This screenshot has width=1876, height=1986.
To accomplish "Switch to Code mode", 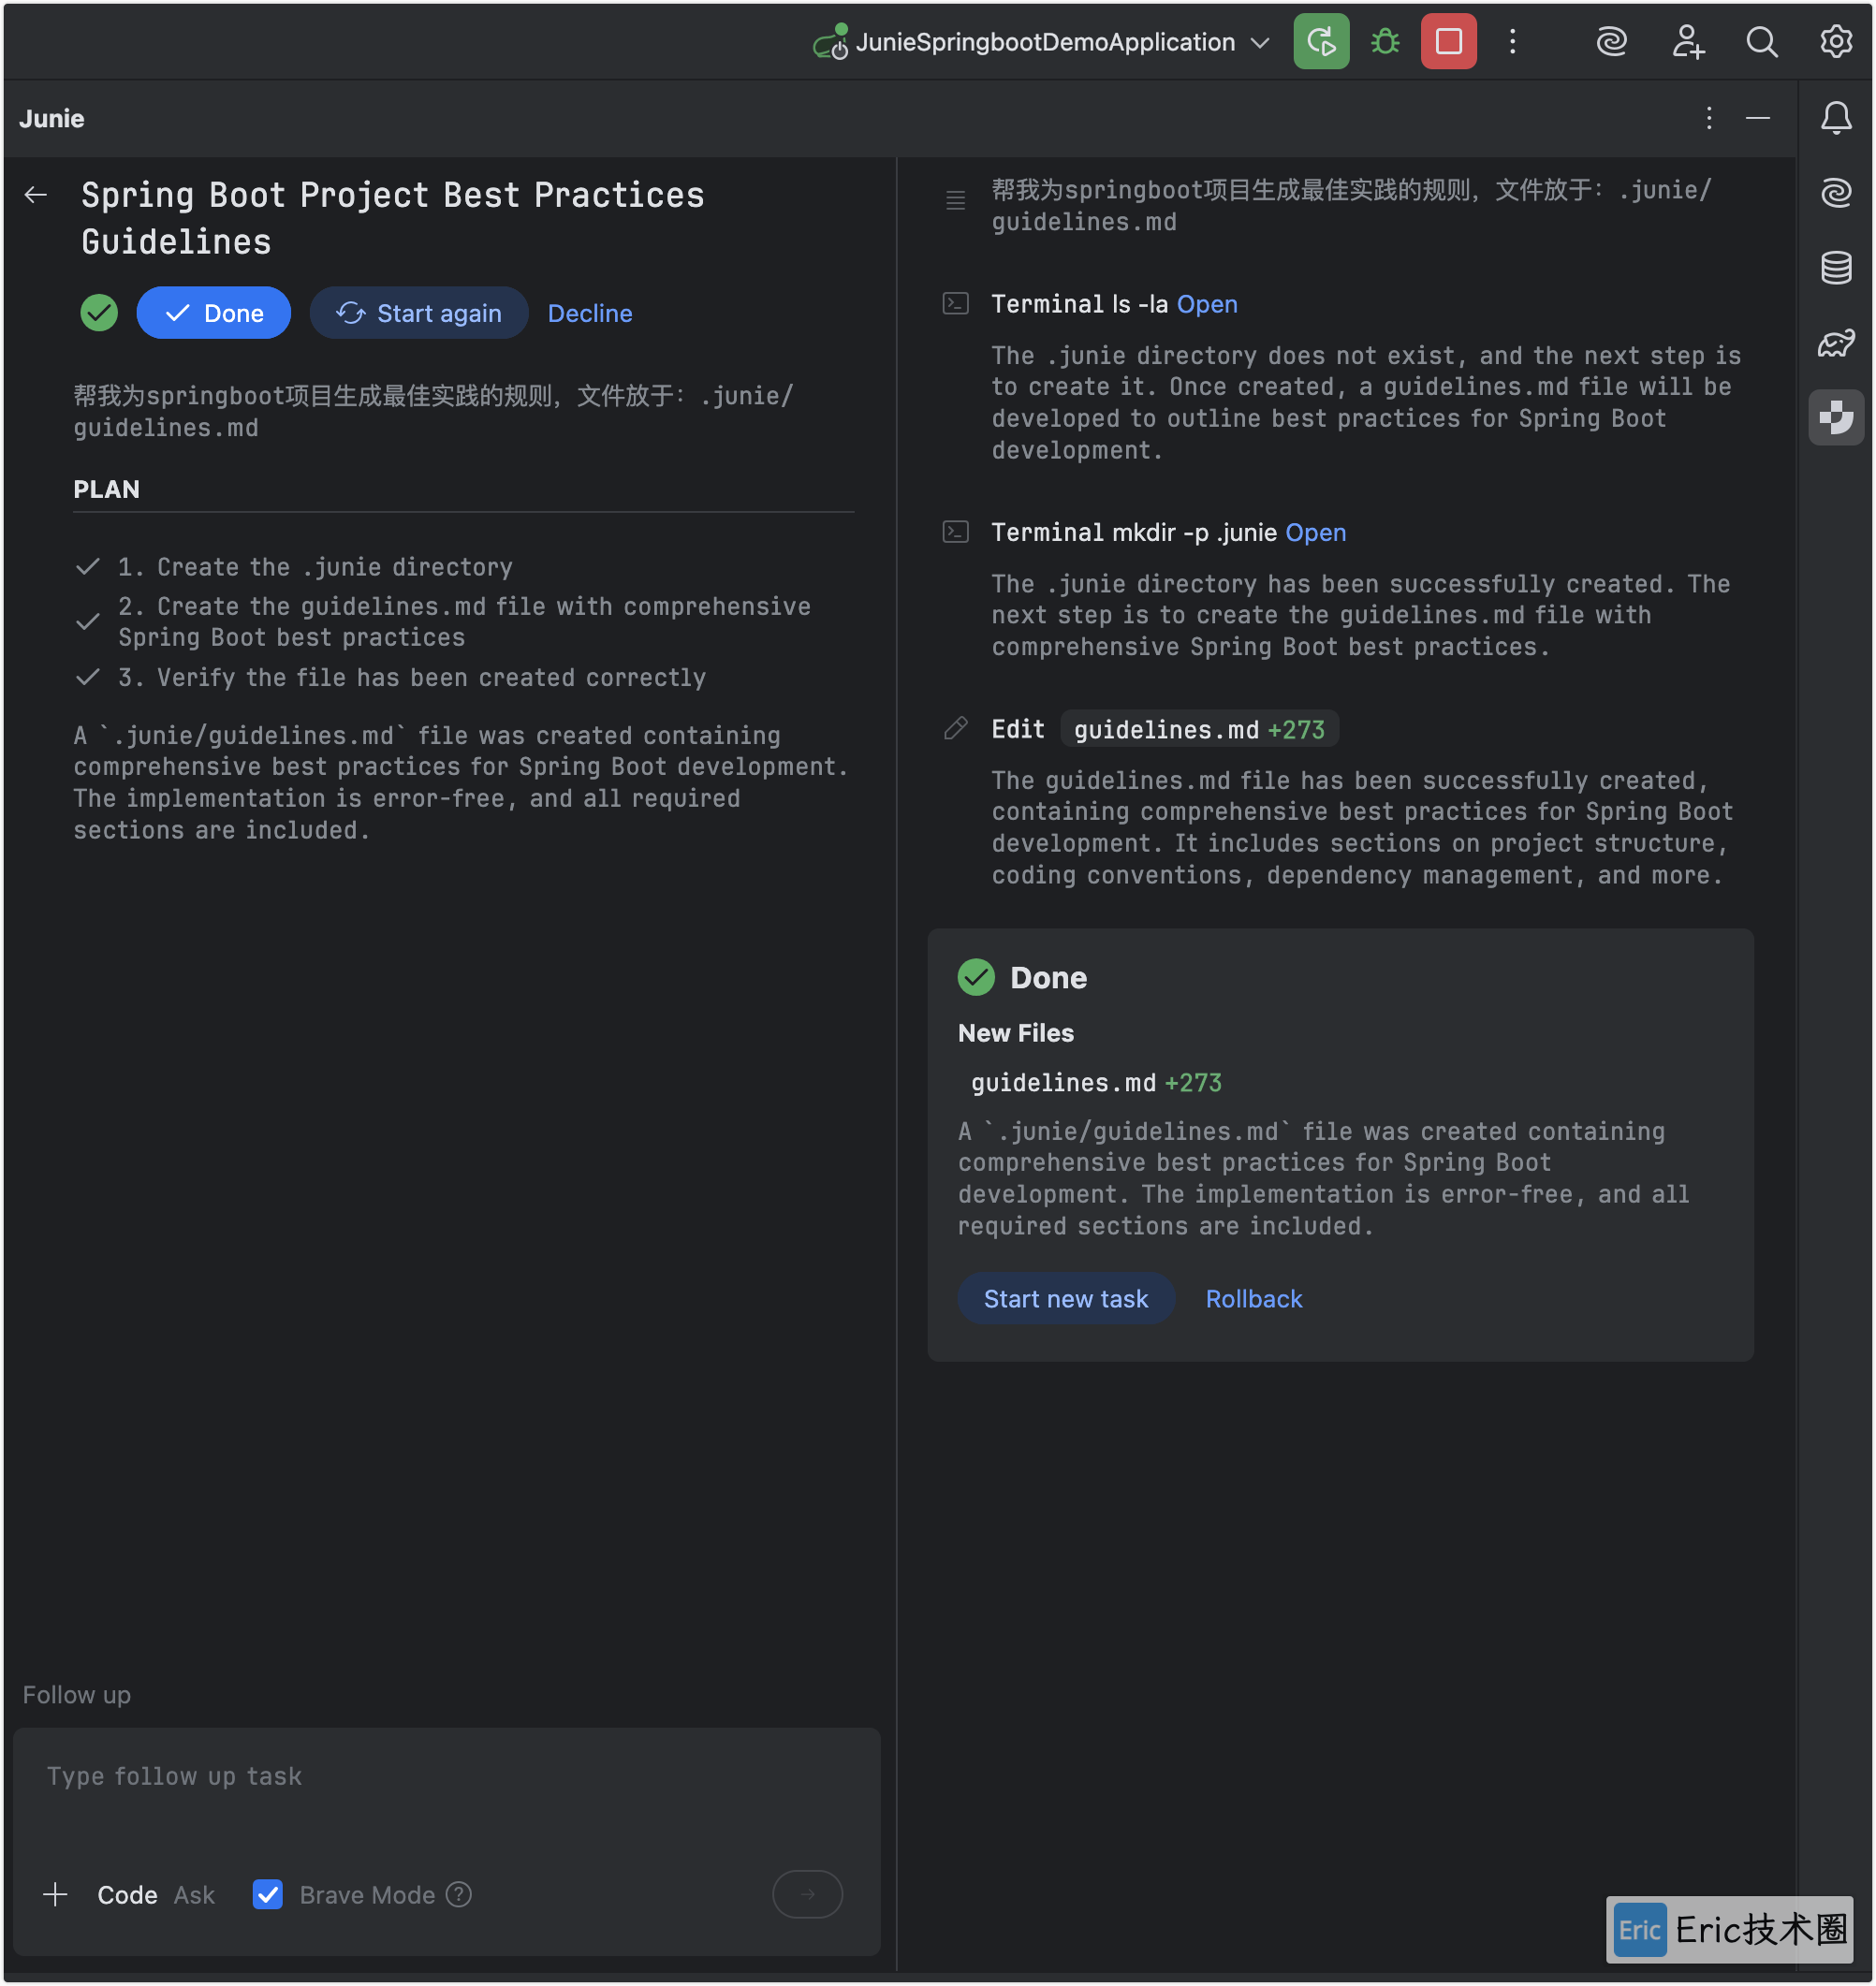I will point(127,1894).
